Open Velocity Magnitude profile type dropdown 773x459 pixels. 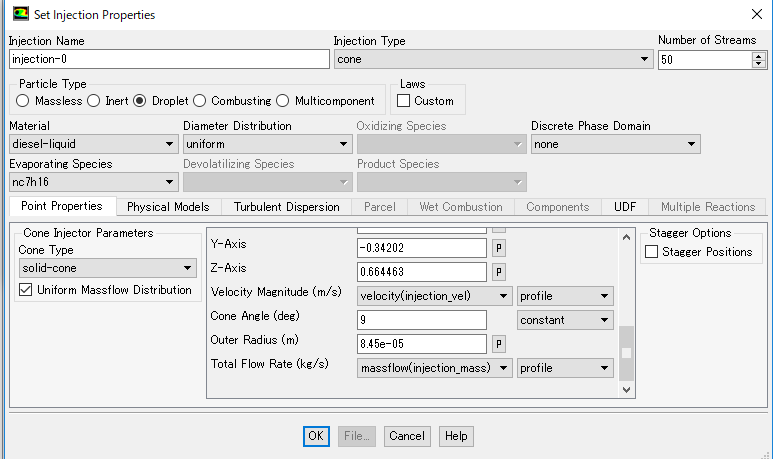coord(565,296)
